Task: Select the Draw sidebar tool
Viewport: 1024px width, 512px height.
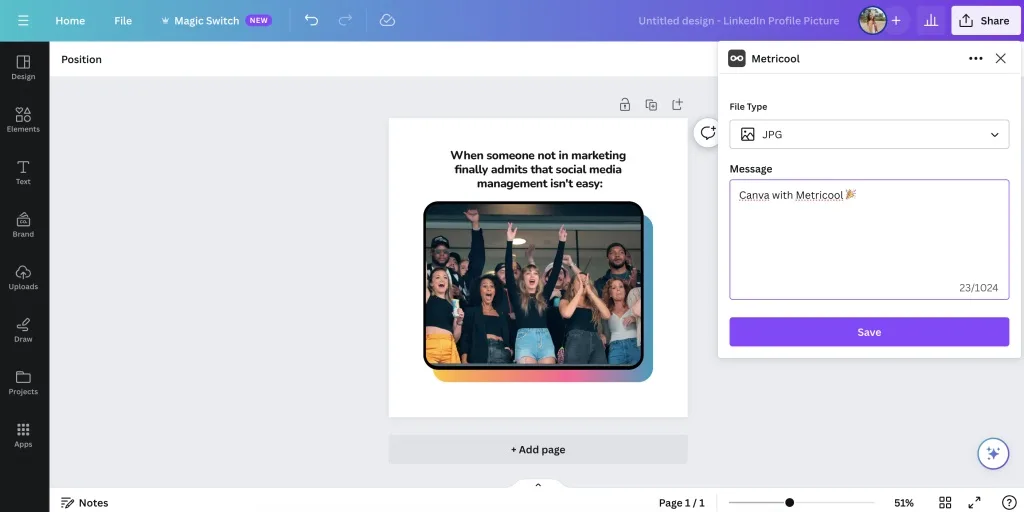Action: 23,330
